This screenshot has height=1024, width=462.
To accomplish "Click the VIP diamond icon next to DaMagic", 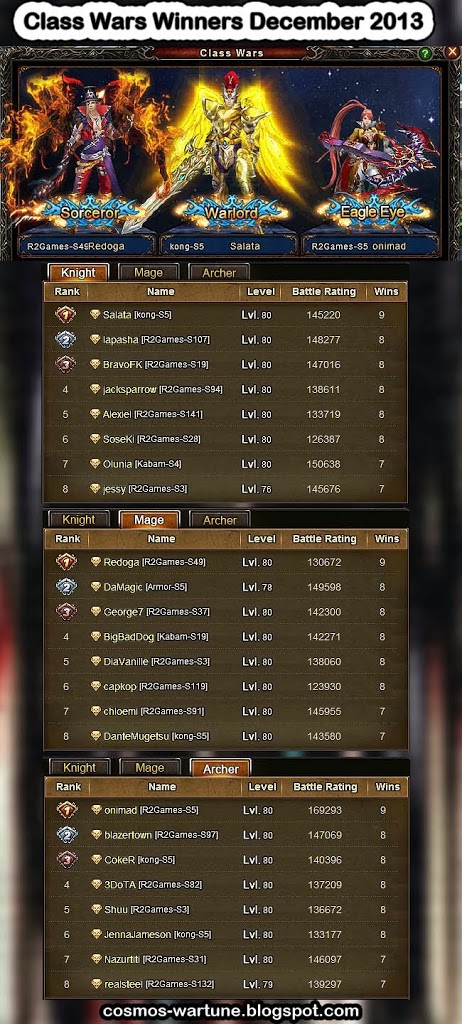I will (96, 587).
